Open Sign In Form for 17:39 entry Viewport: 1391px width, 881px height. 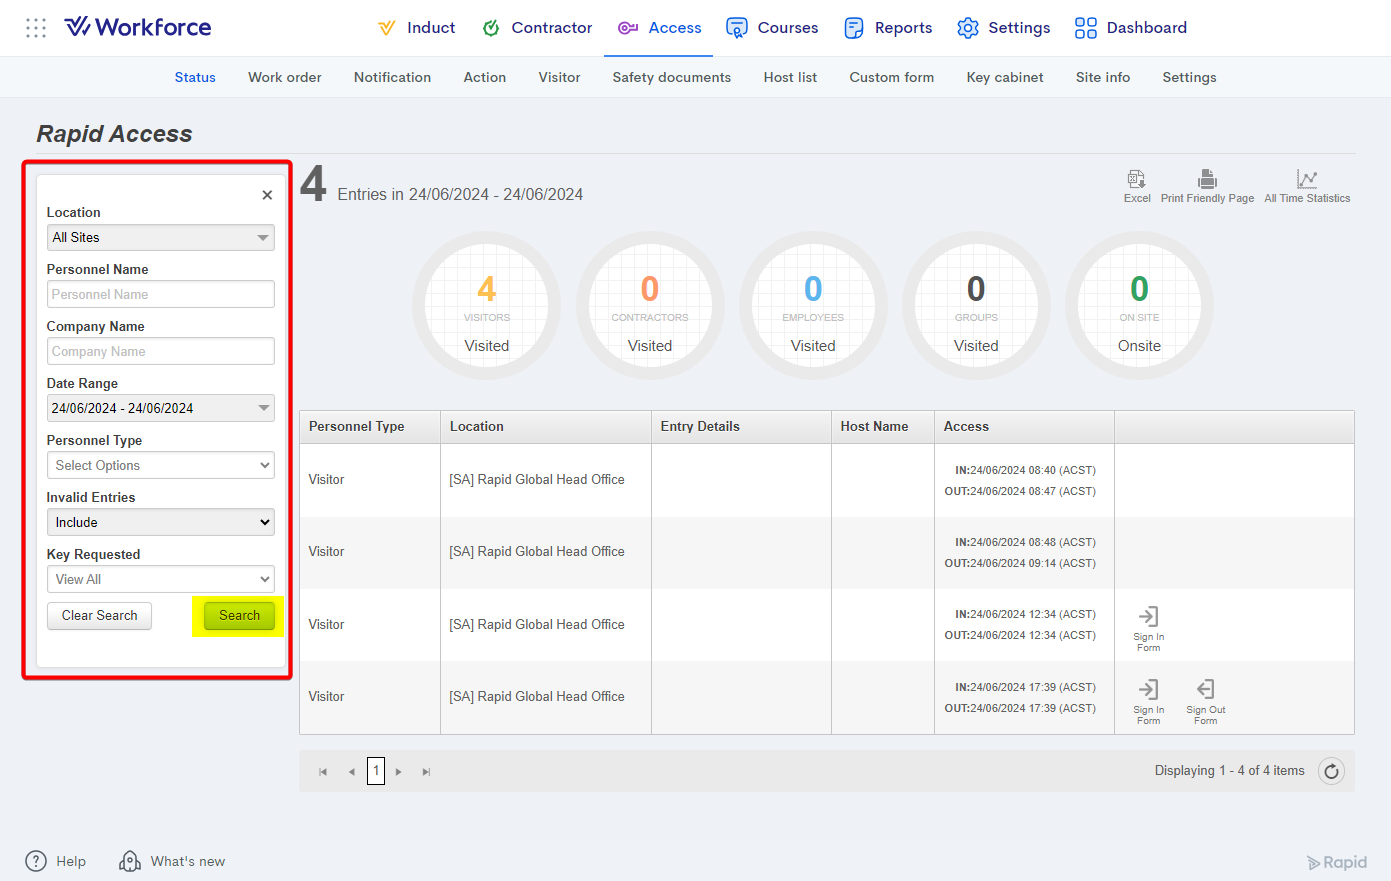1148,701
